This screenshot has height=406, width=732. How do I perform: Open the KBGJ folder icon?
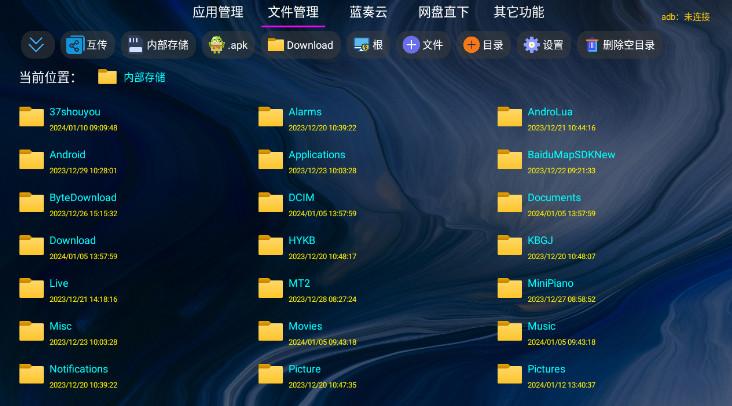tap(510, 245)
